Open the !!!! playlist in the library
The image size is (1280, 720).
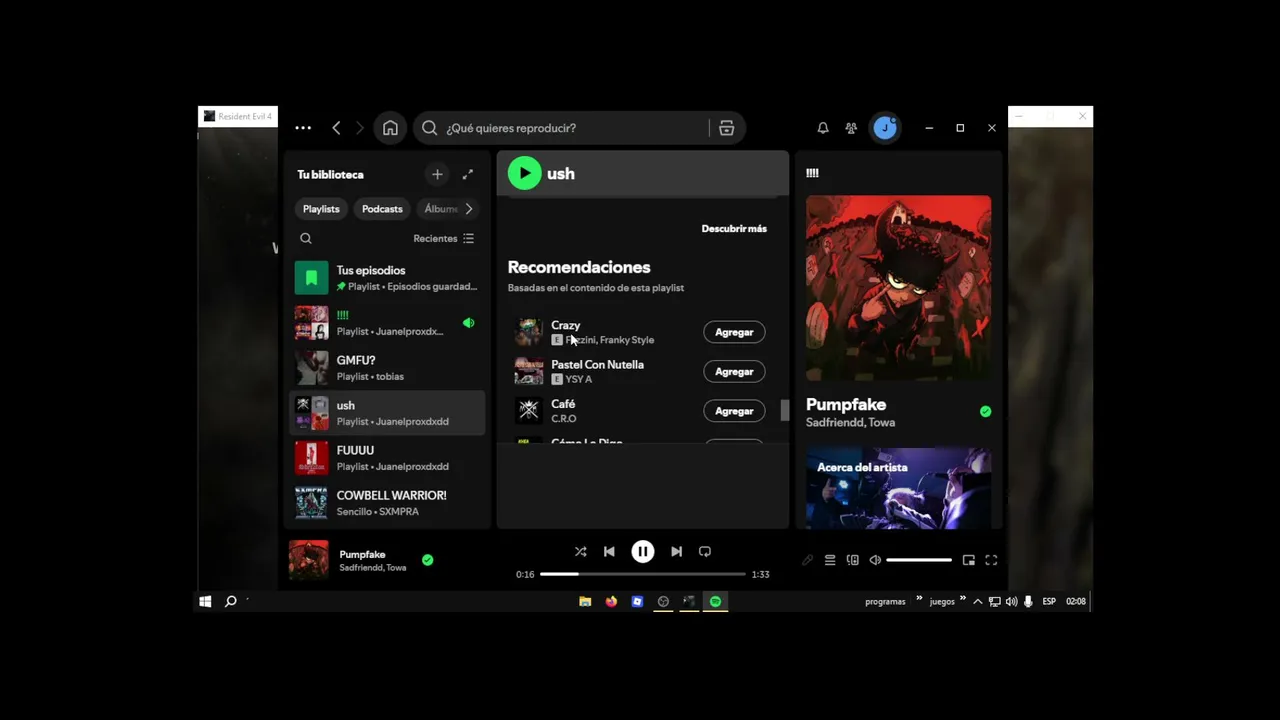(x=387, y=323)
